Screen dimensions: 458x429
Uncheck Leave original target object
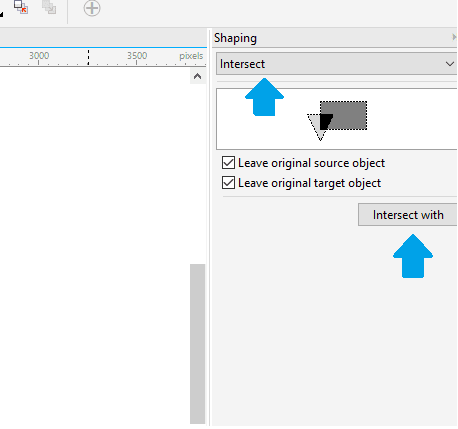pyautogui.click(x=228, y=183)
